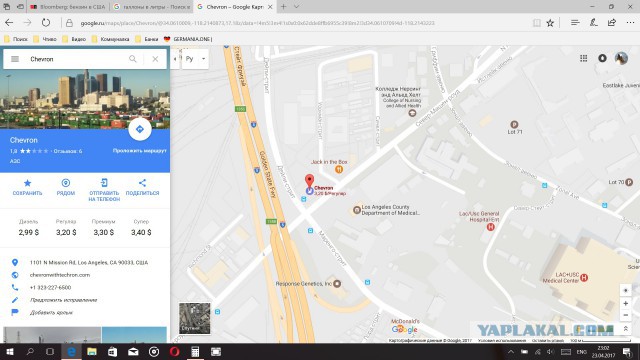Click College of Nursing and Allied Health marker
Screen dimensions: 640x360
412,113
